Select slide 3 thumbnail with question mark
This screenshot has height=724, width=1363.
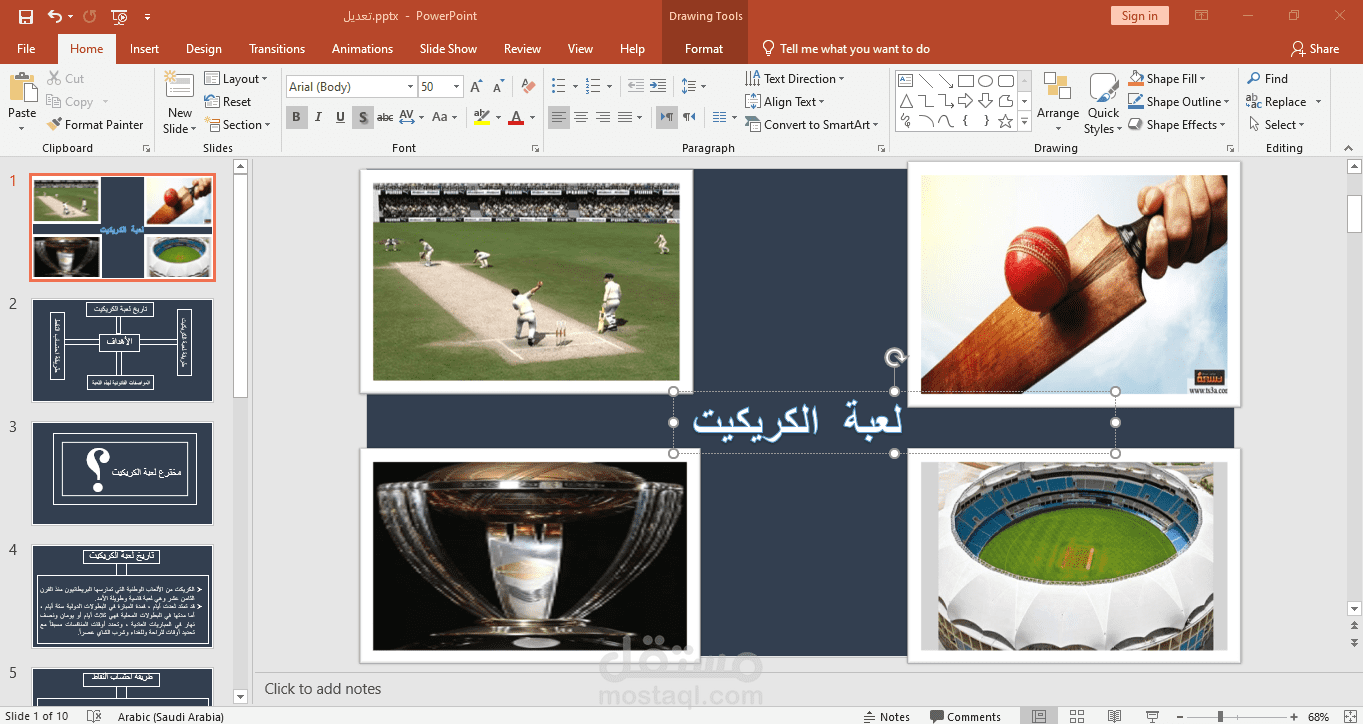coord(122,473)
